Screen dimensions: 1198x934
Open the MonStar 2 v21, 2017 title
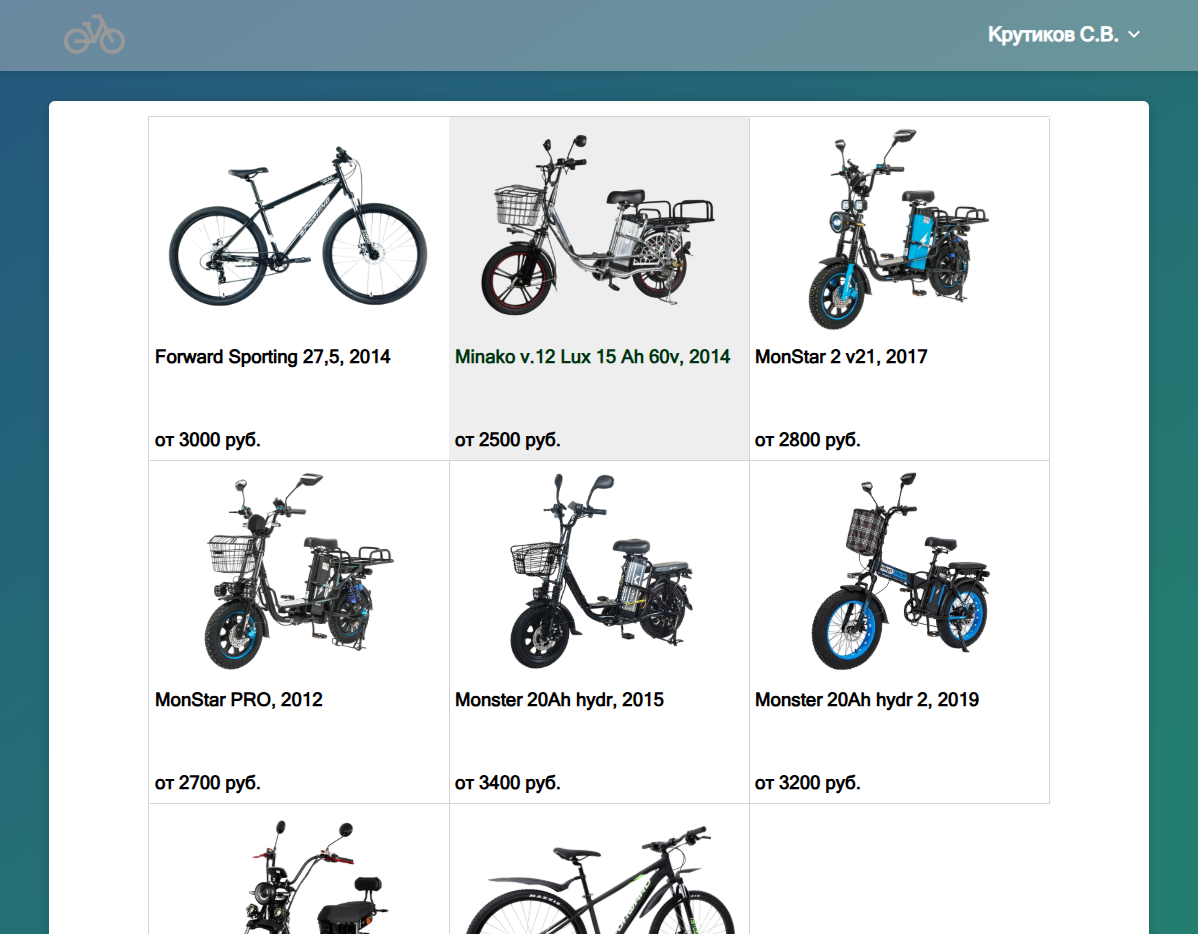pyautogui.click(x=840, y=357)
